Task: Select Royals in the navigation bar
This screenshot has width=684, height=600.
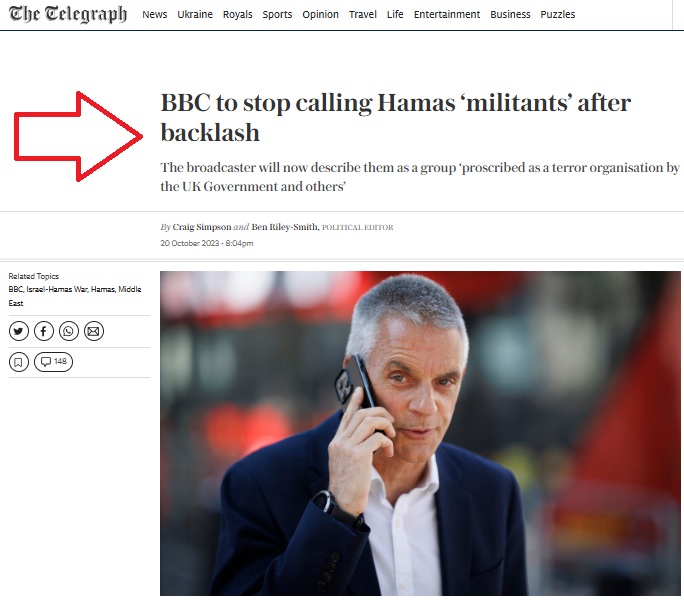Action: [237, 14]
